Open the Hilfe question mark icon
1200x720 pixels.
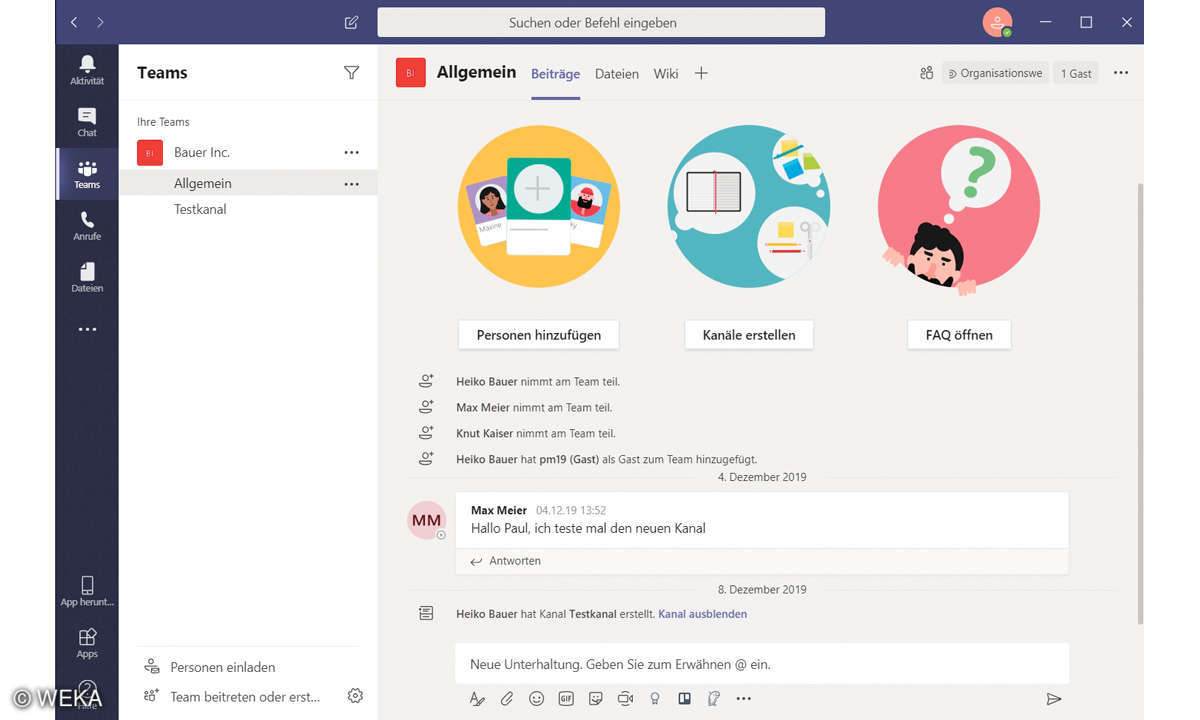pyautogui.click(x=87, y=692)
